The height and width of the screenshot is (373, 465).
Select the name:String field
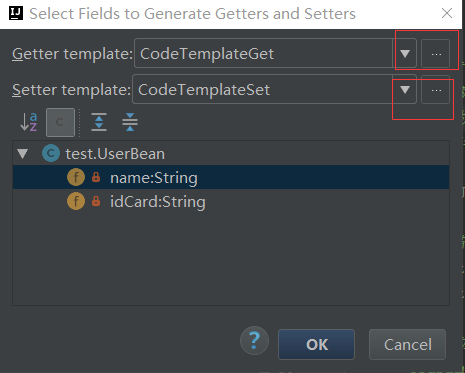coord(231,178)
